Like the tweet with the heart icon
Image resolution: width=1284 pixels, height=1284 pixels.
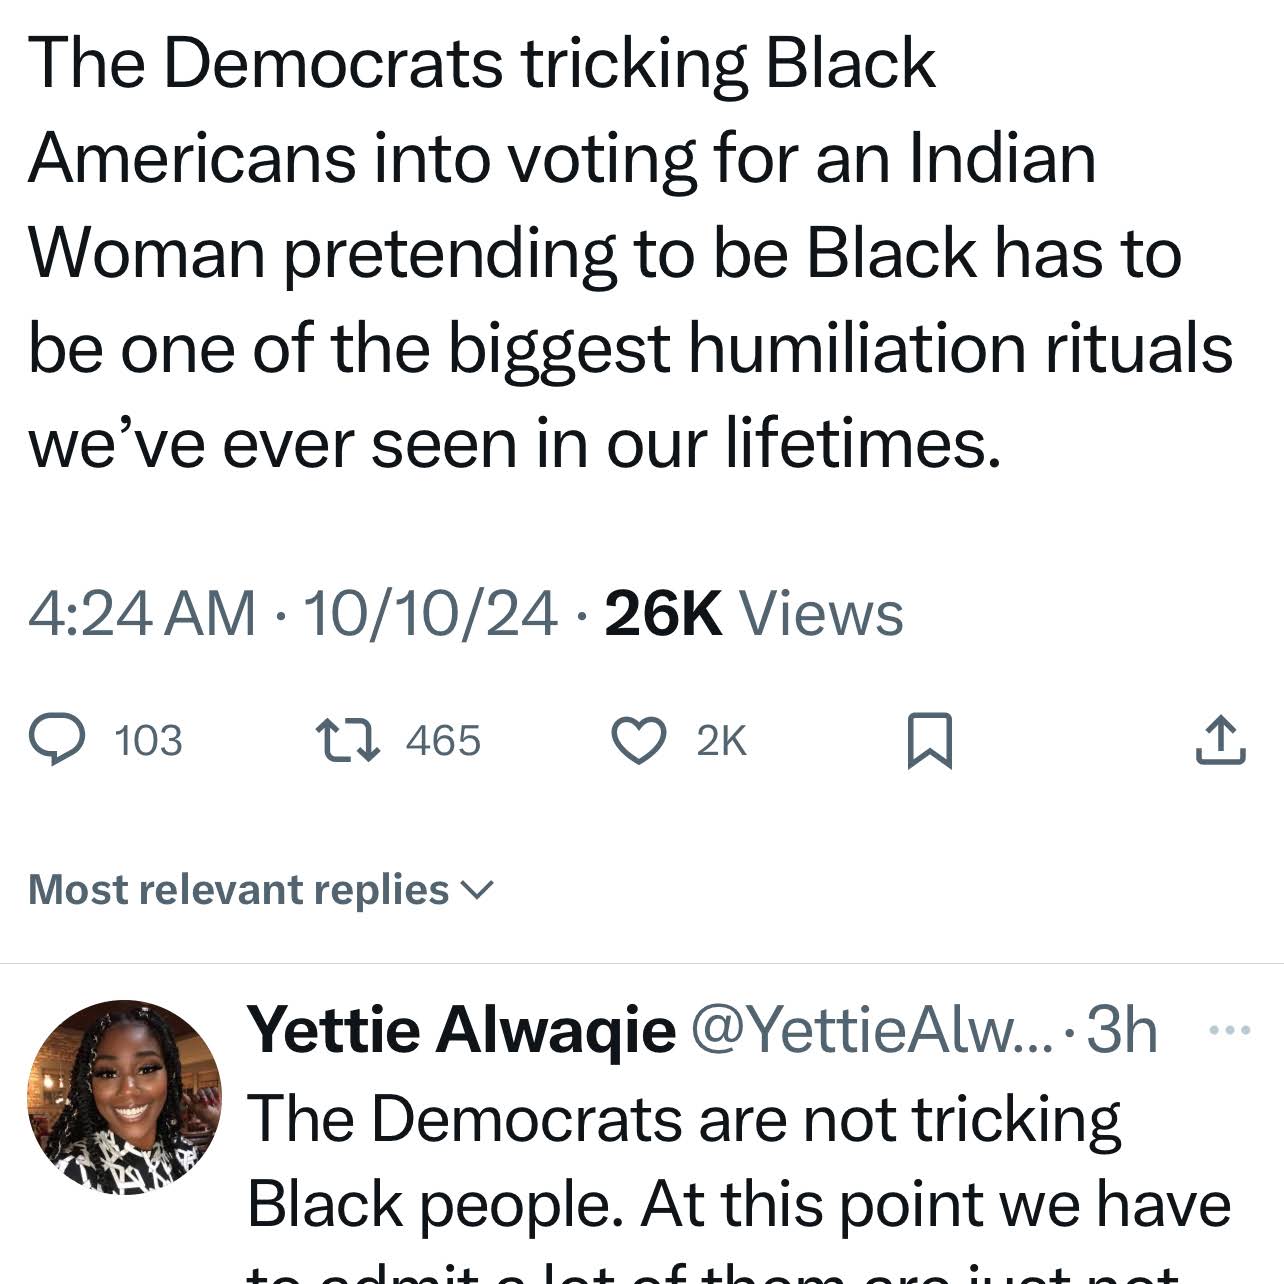(639, 741)
